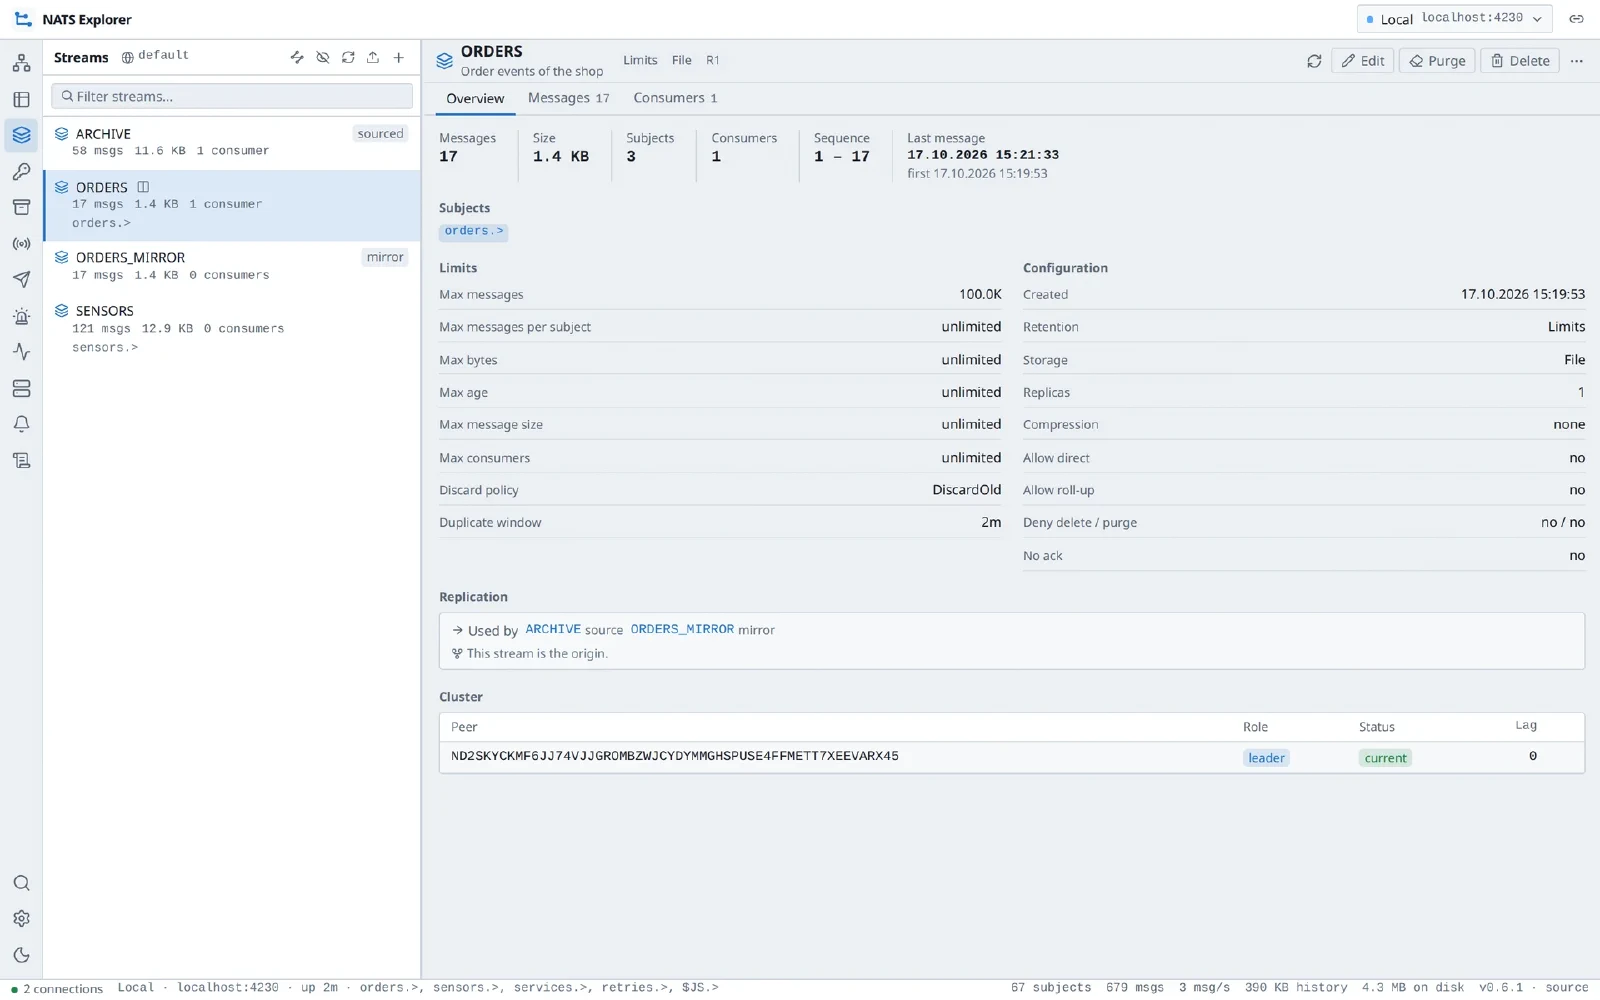Screen dimensions: 1600x1000
Task: Toggle dark mode moon icon
Action: pos(21,955)
